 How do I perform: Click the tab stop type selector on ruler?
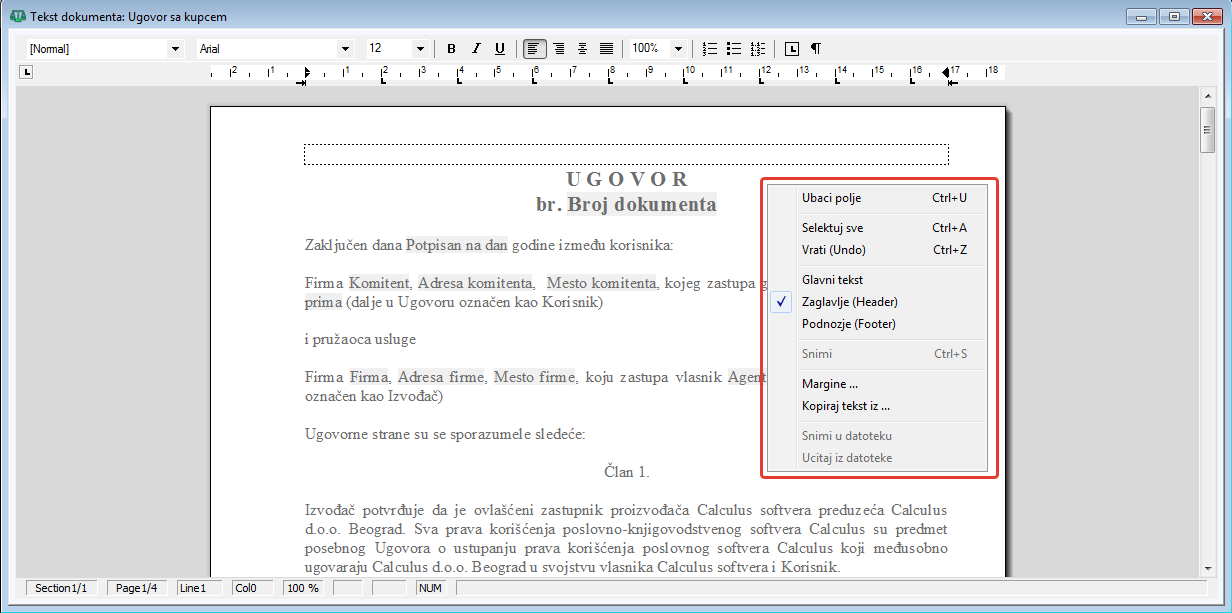point(27,71)
